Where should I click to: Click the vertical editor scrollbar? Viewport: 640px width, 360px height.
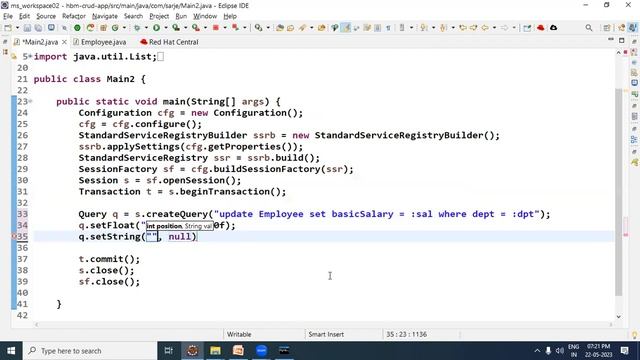619,192
